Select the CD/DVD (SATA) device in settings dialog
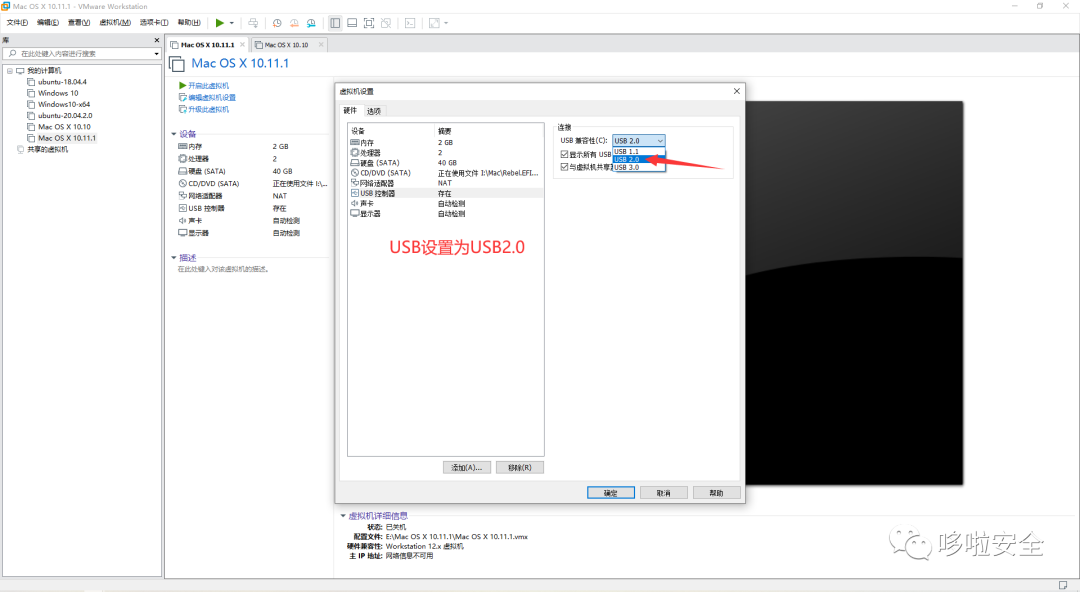Viewport: 1080px width, 592px height. [445, 173]
